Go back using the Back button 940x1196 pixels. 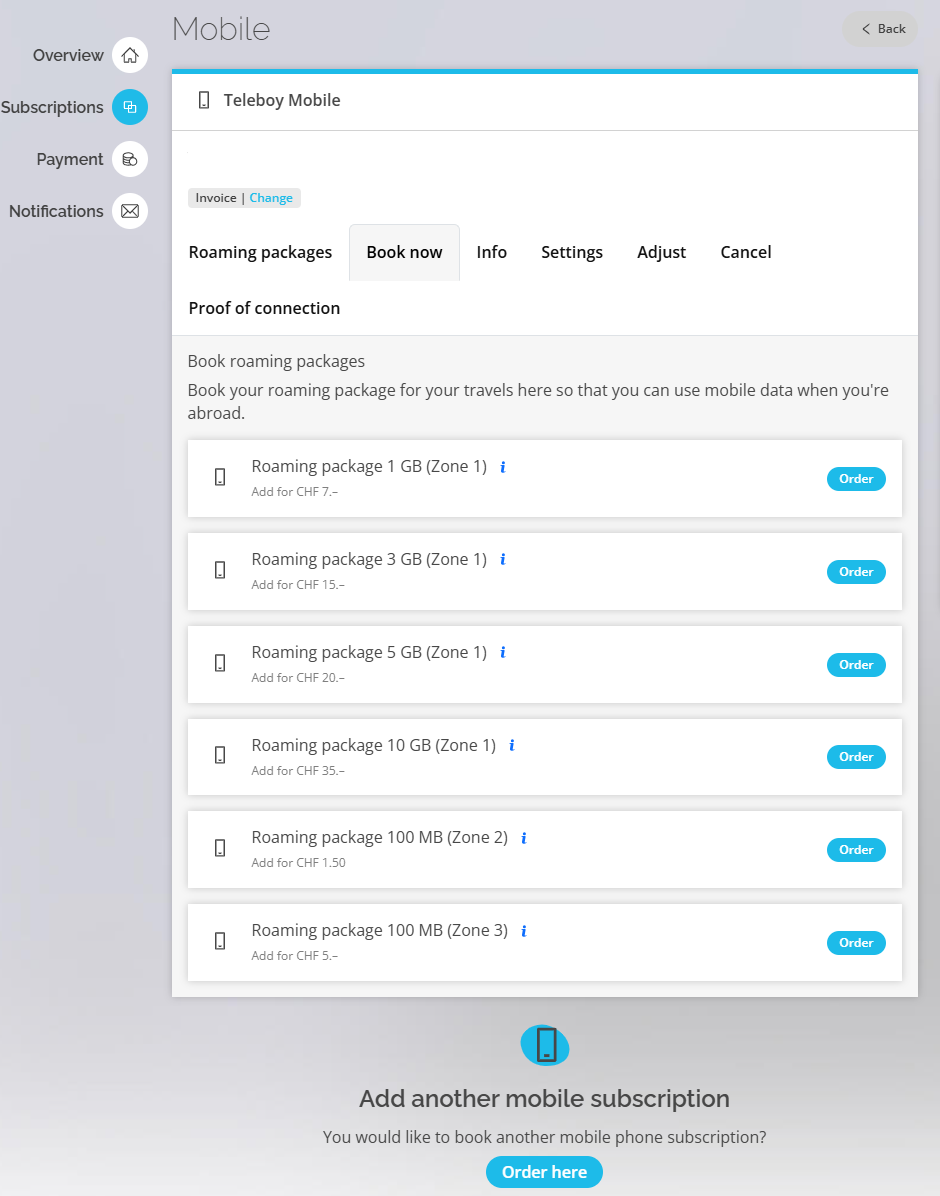880,29
